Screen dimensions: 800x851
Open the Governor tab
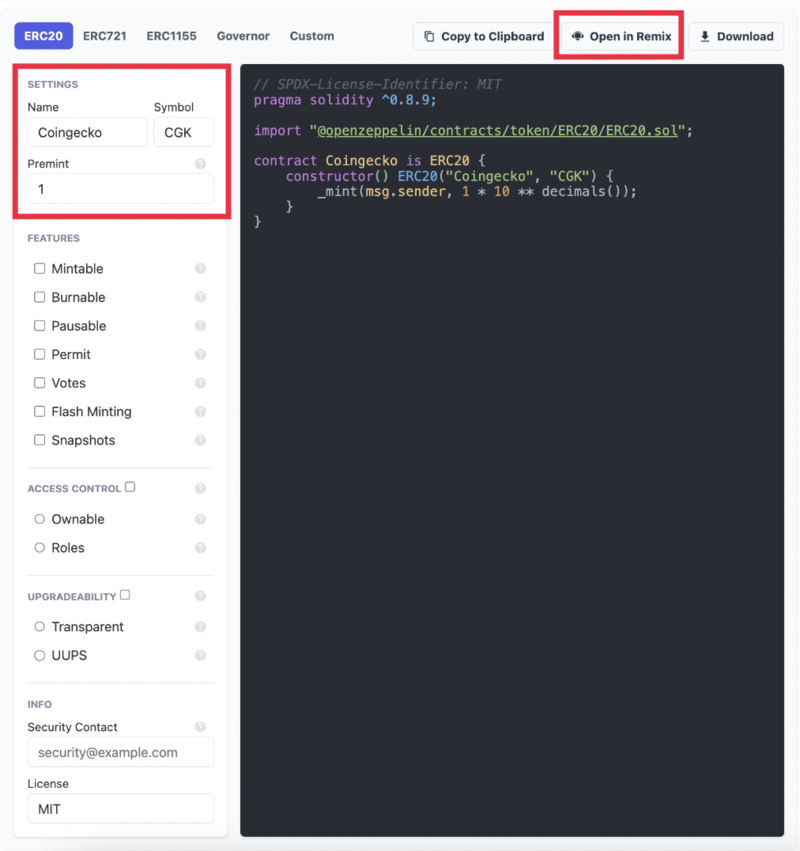coord(243,36)
